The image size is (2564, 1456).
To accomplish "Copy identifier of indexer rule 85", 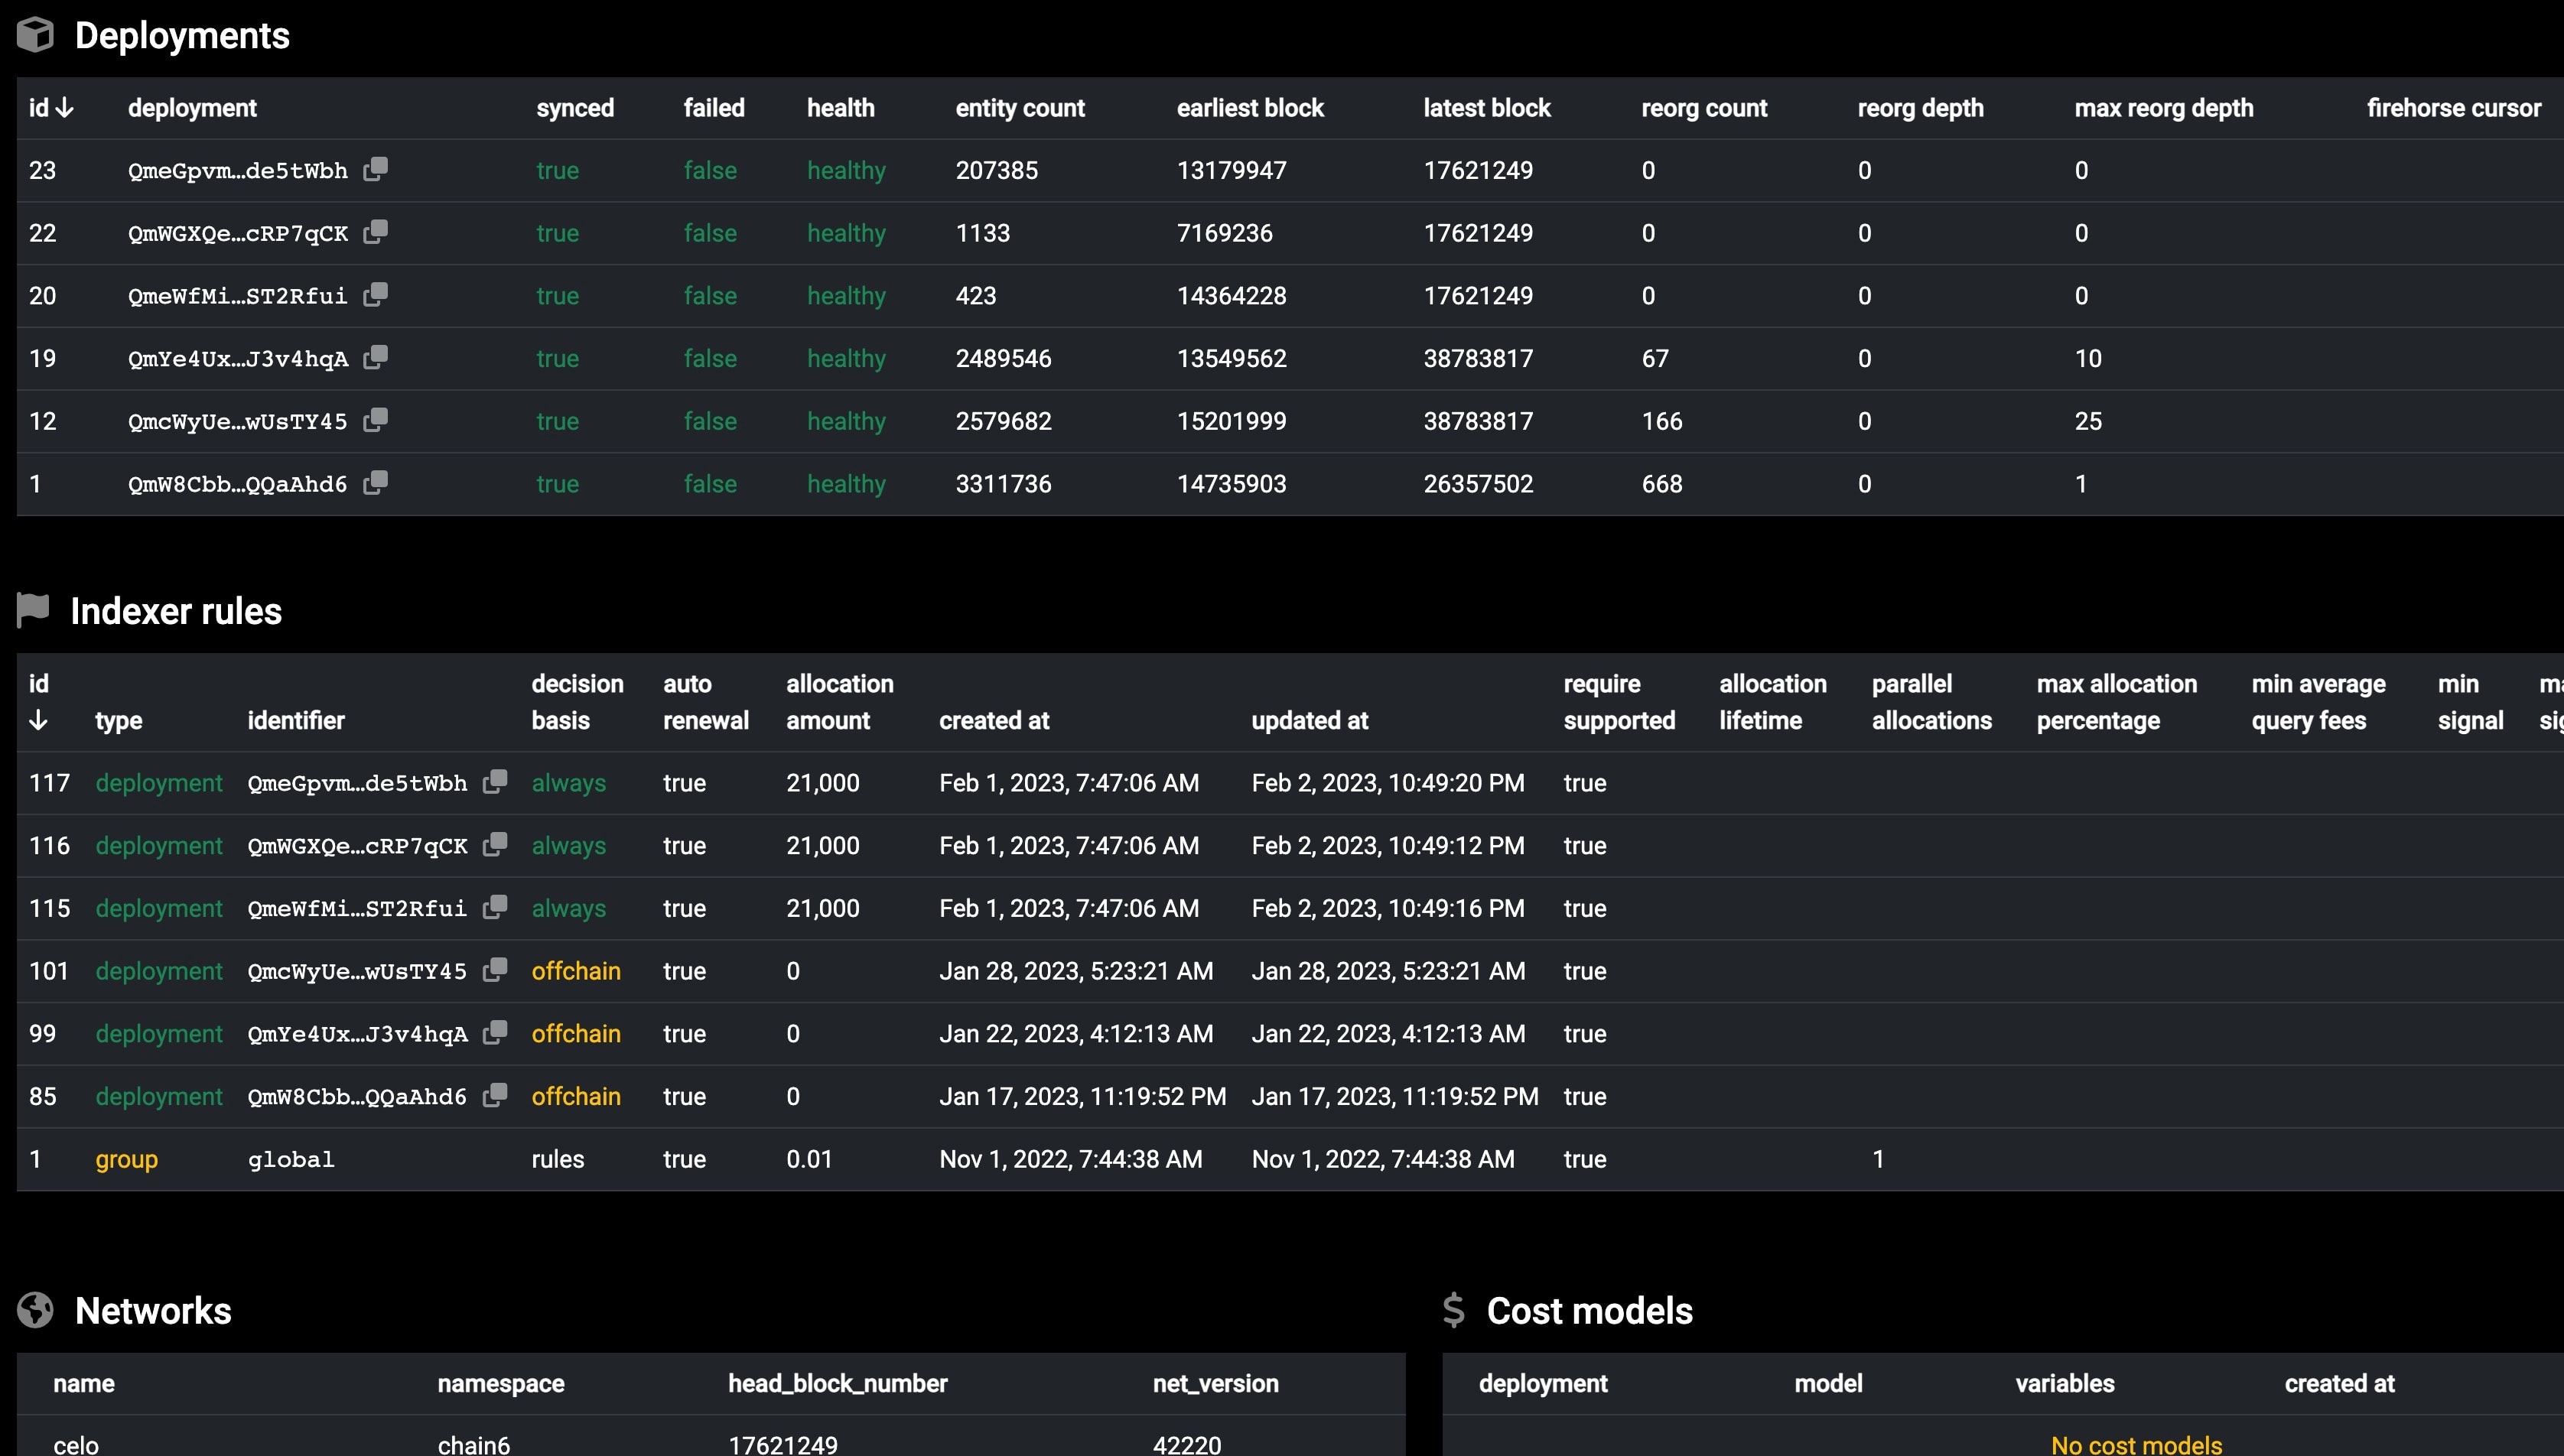I will point(494,1096).
